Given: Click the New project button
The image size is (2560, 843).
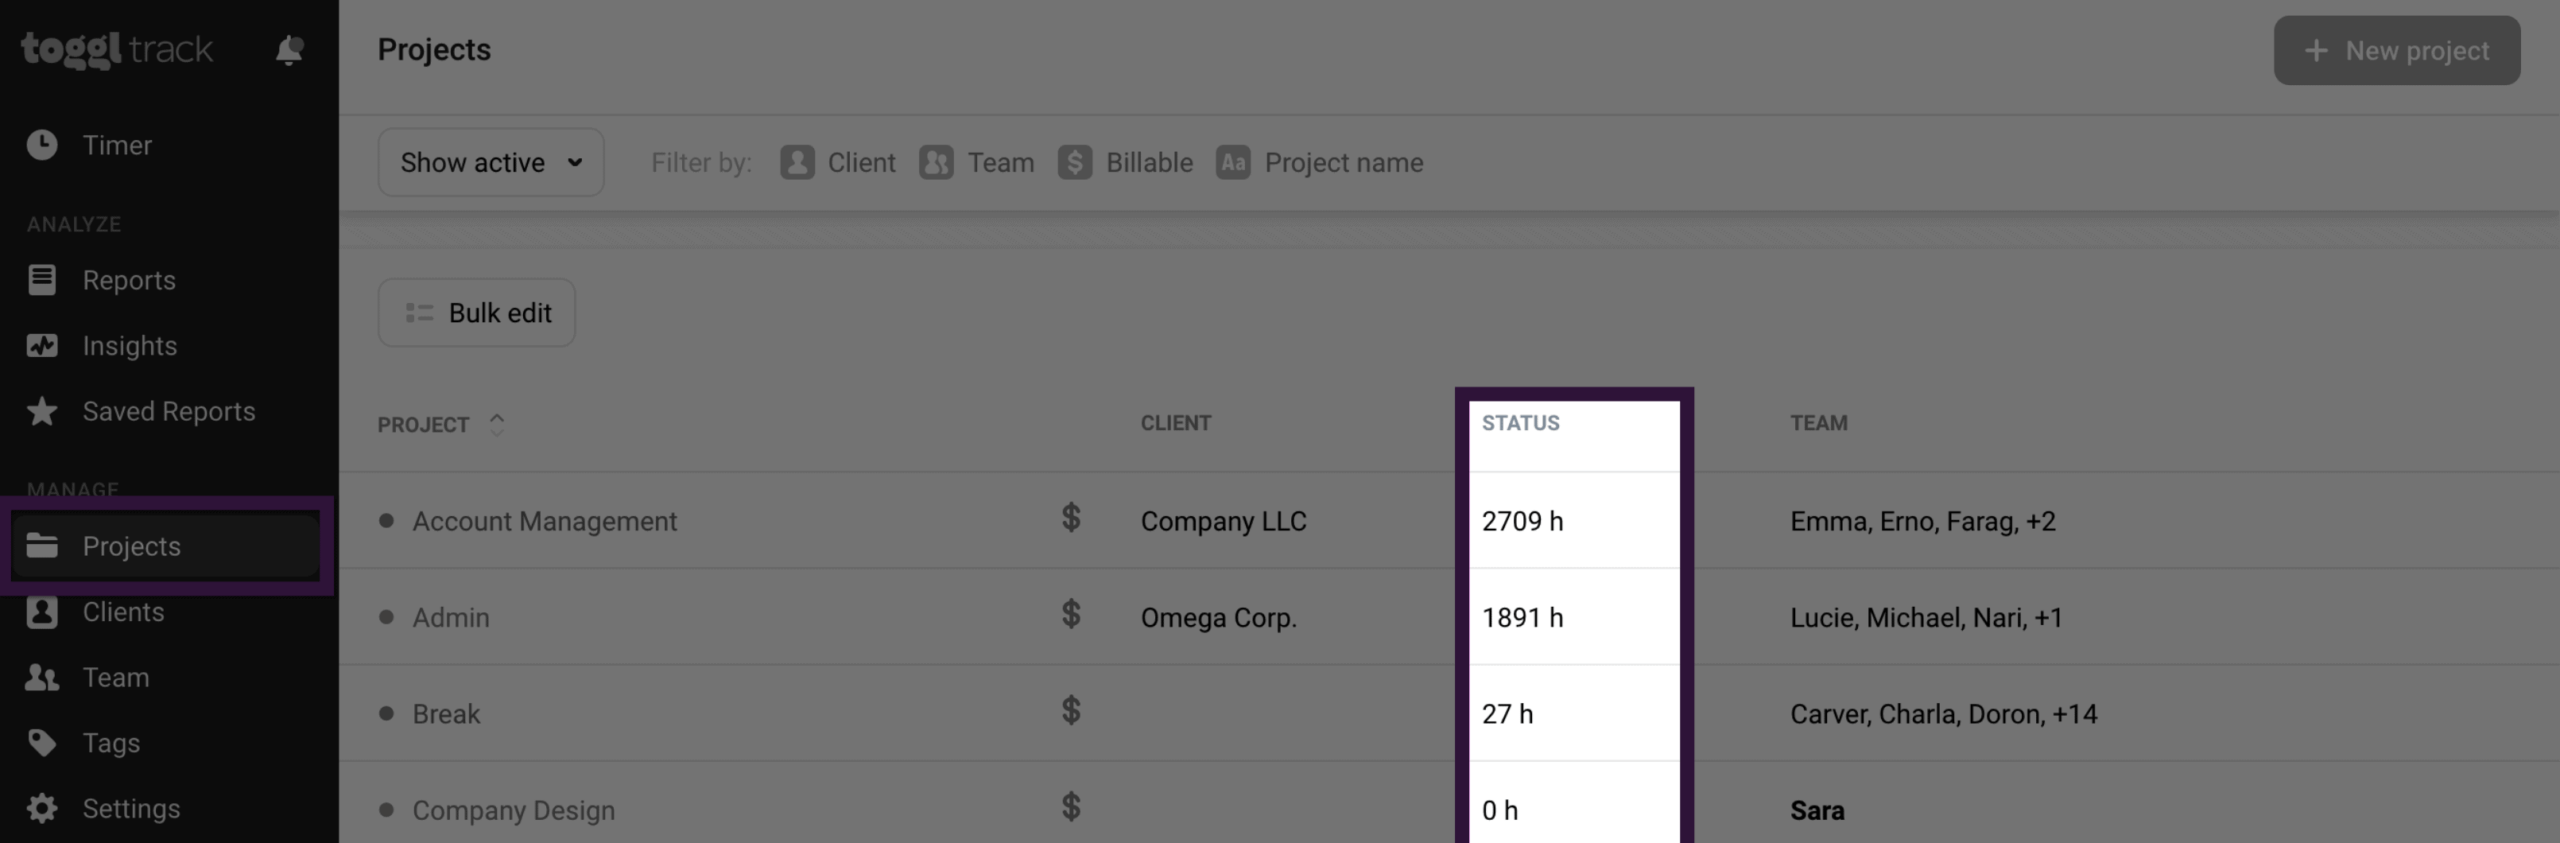Looking at the screenshot, I should (2398, 50).
